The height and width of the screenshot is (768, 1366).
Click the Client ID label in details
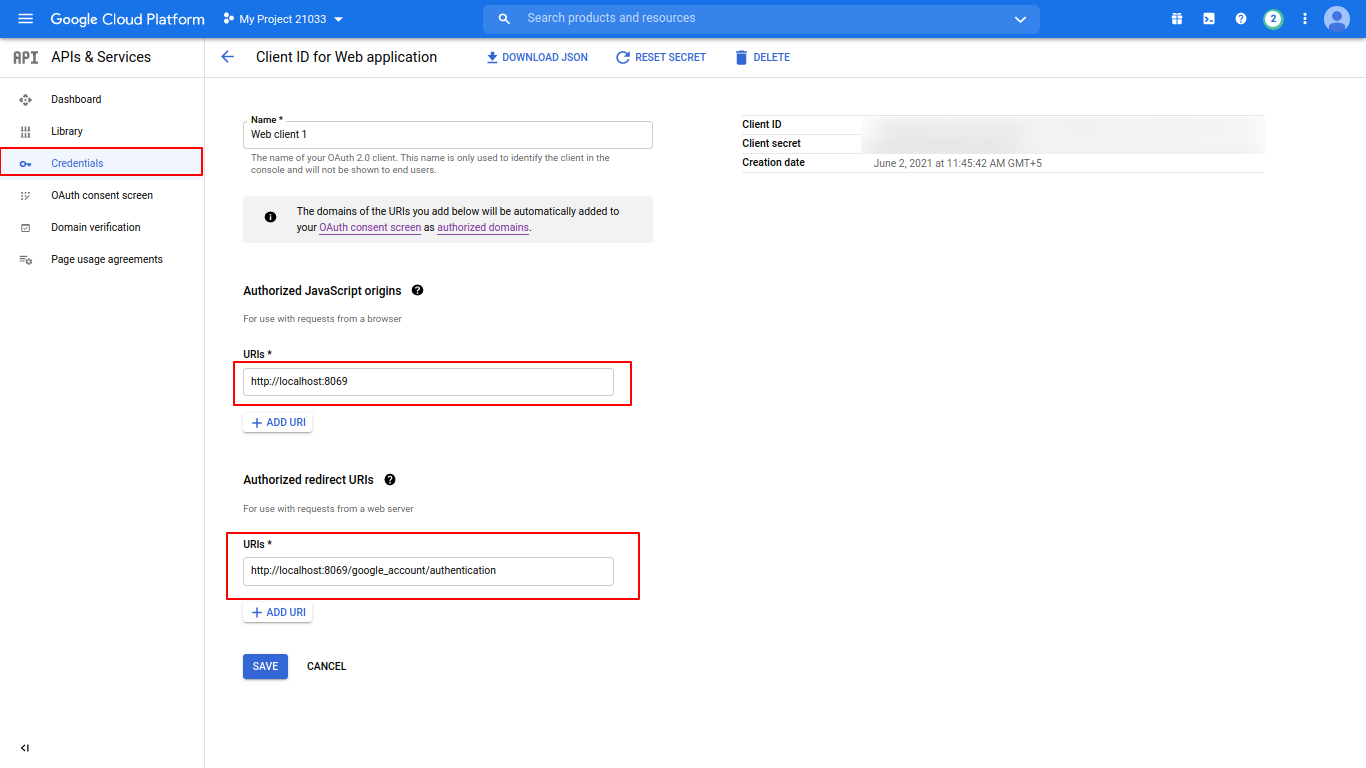click(x=762, y=125)
